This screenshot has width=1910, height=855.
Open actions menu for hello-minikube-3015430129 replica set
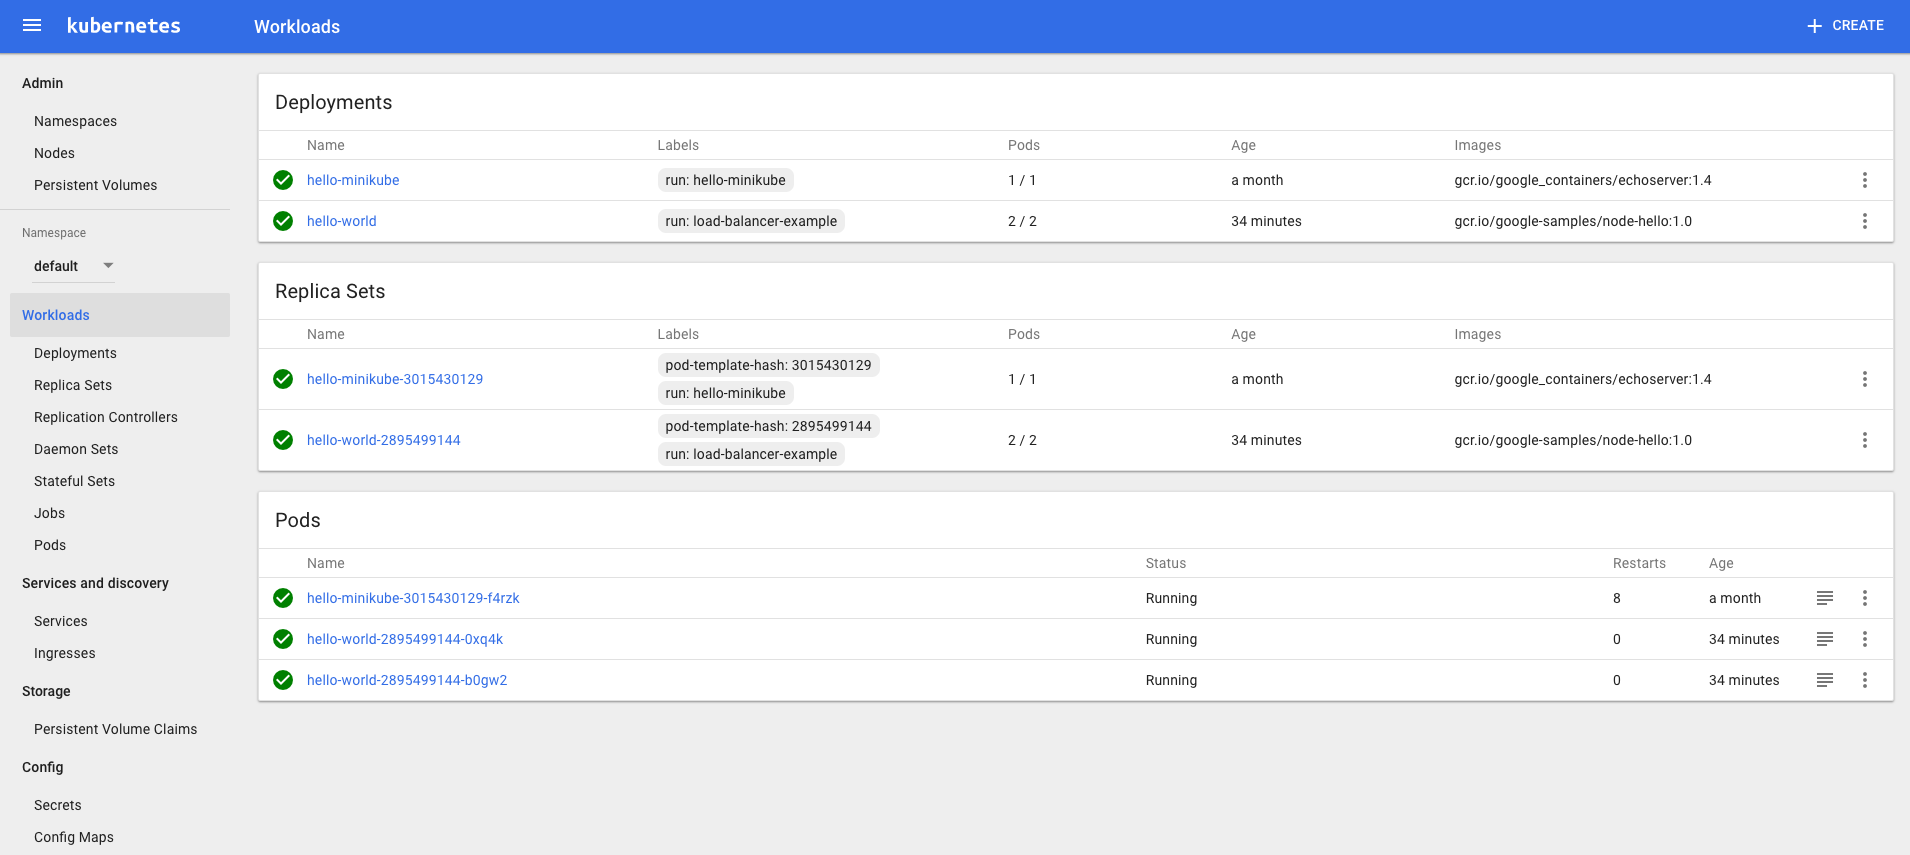click(1864, 379)
